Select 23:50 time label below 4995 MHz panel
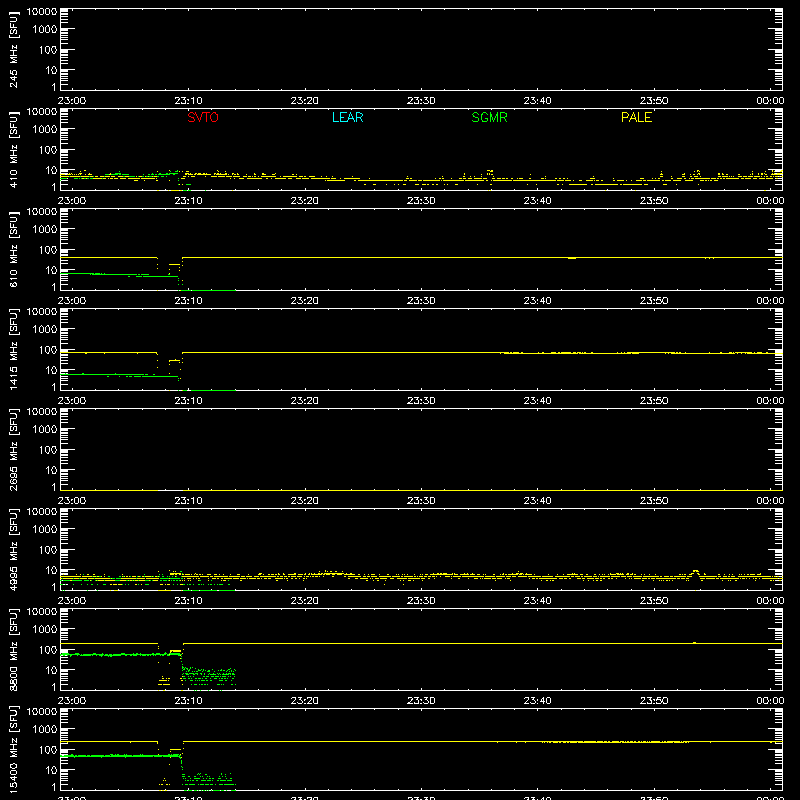800x800 pixels. click(654, 601)
